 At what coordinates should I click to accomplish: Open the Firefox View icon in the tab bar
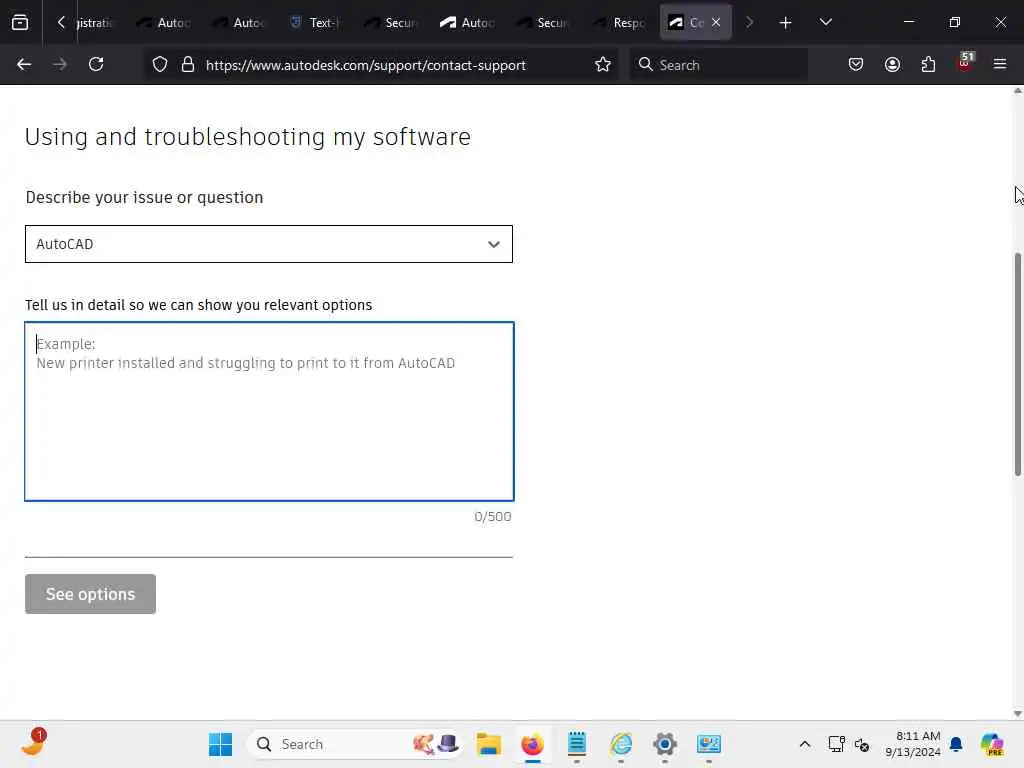pyautogui.click(x=20, y=22)
